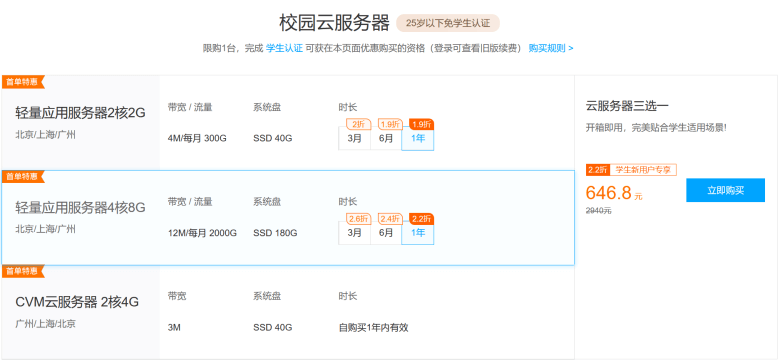This screenshot has height=363, width=780.
Task: Click the 25岁以下免学生认证 badge
Action: click(448, 23)
